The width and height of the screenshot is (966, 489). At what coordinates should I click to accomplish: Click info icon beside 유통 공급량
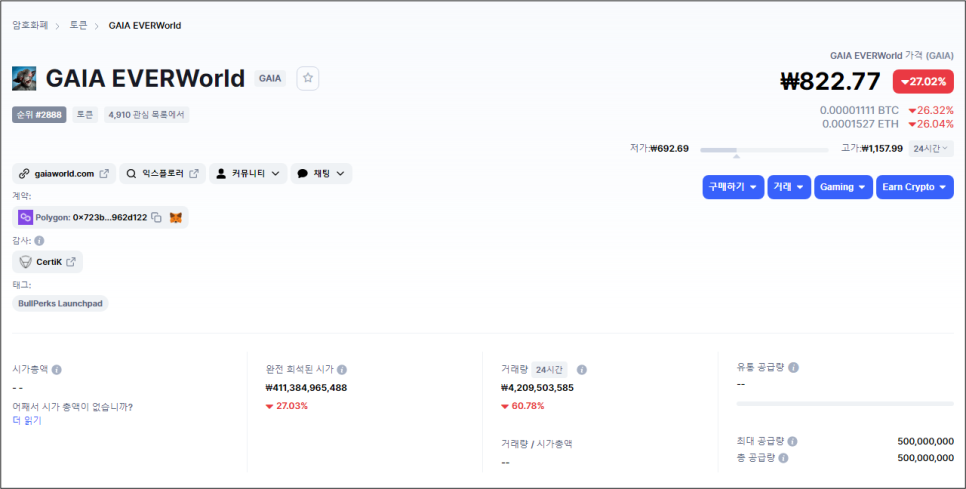794,367
